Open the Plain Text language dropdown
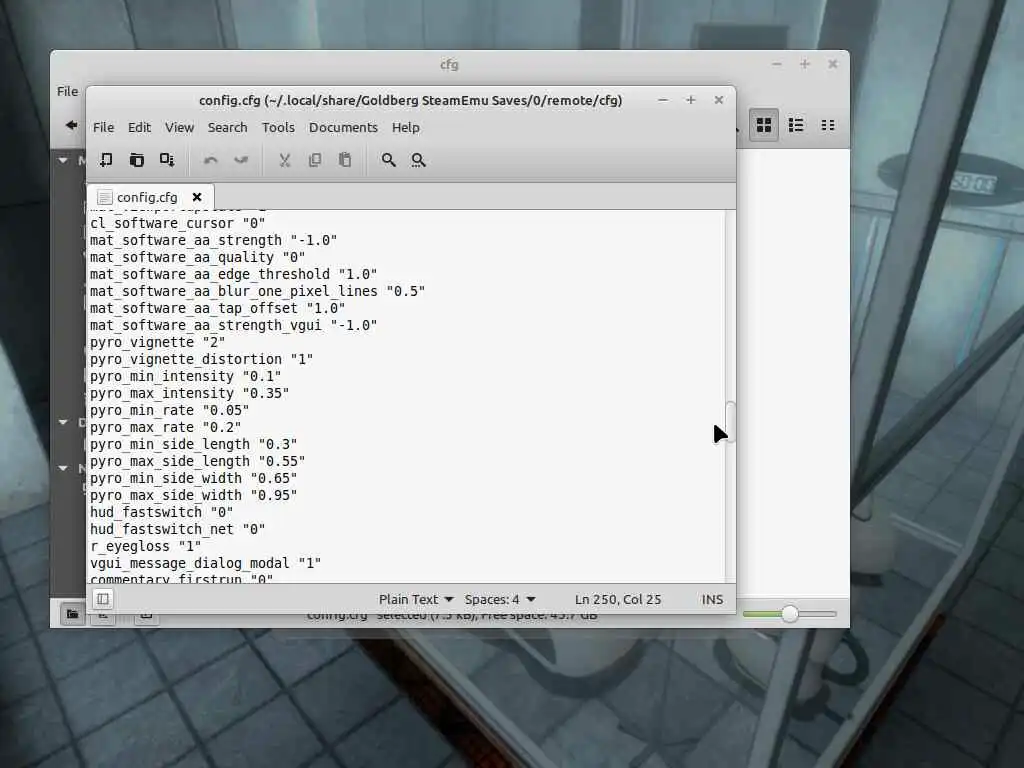 tap(416, 599)
